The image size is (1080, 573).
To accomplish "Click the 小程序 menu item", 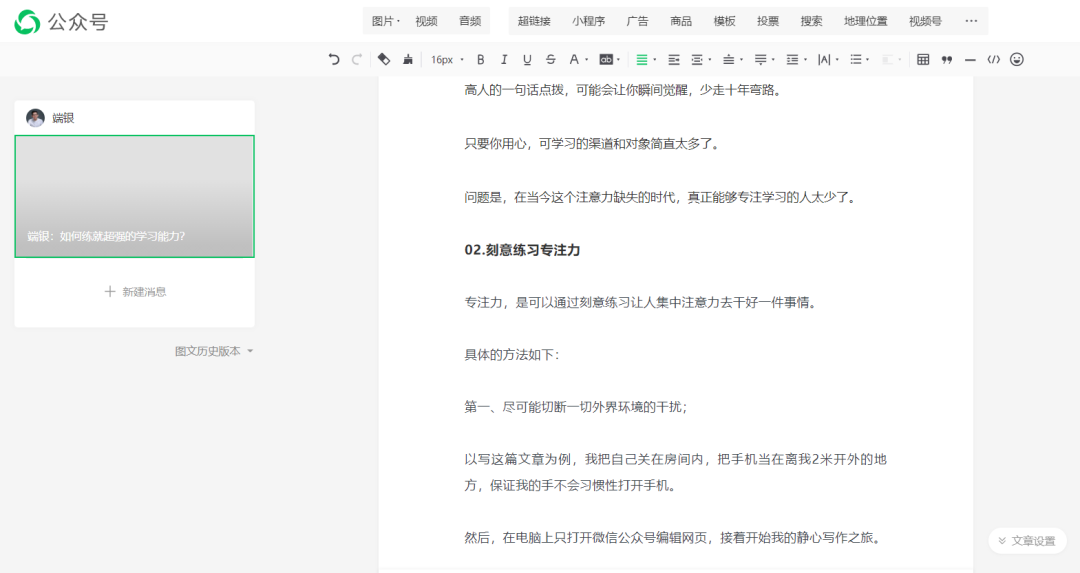I will click(x=588, y=21).
